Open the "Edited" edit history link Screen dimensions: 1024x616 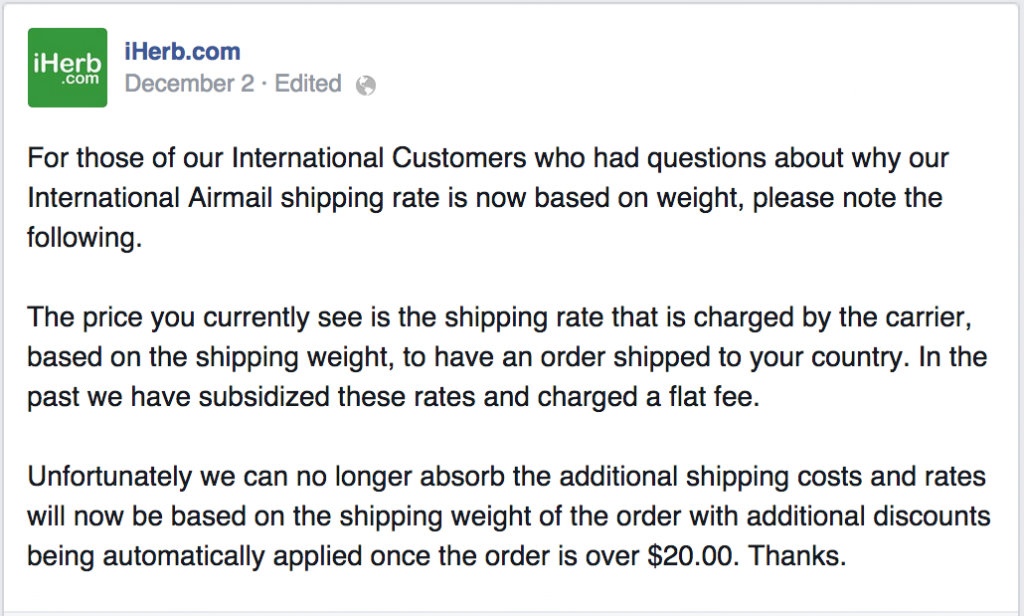[x=308, y=84]
